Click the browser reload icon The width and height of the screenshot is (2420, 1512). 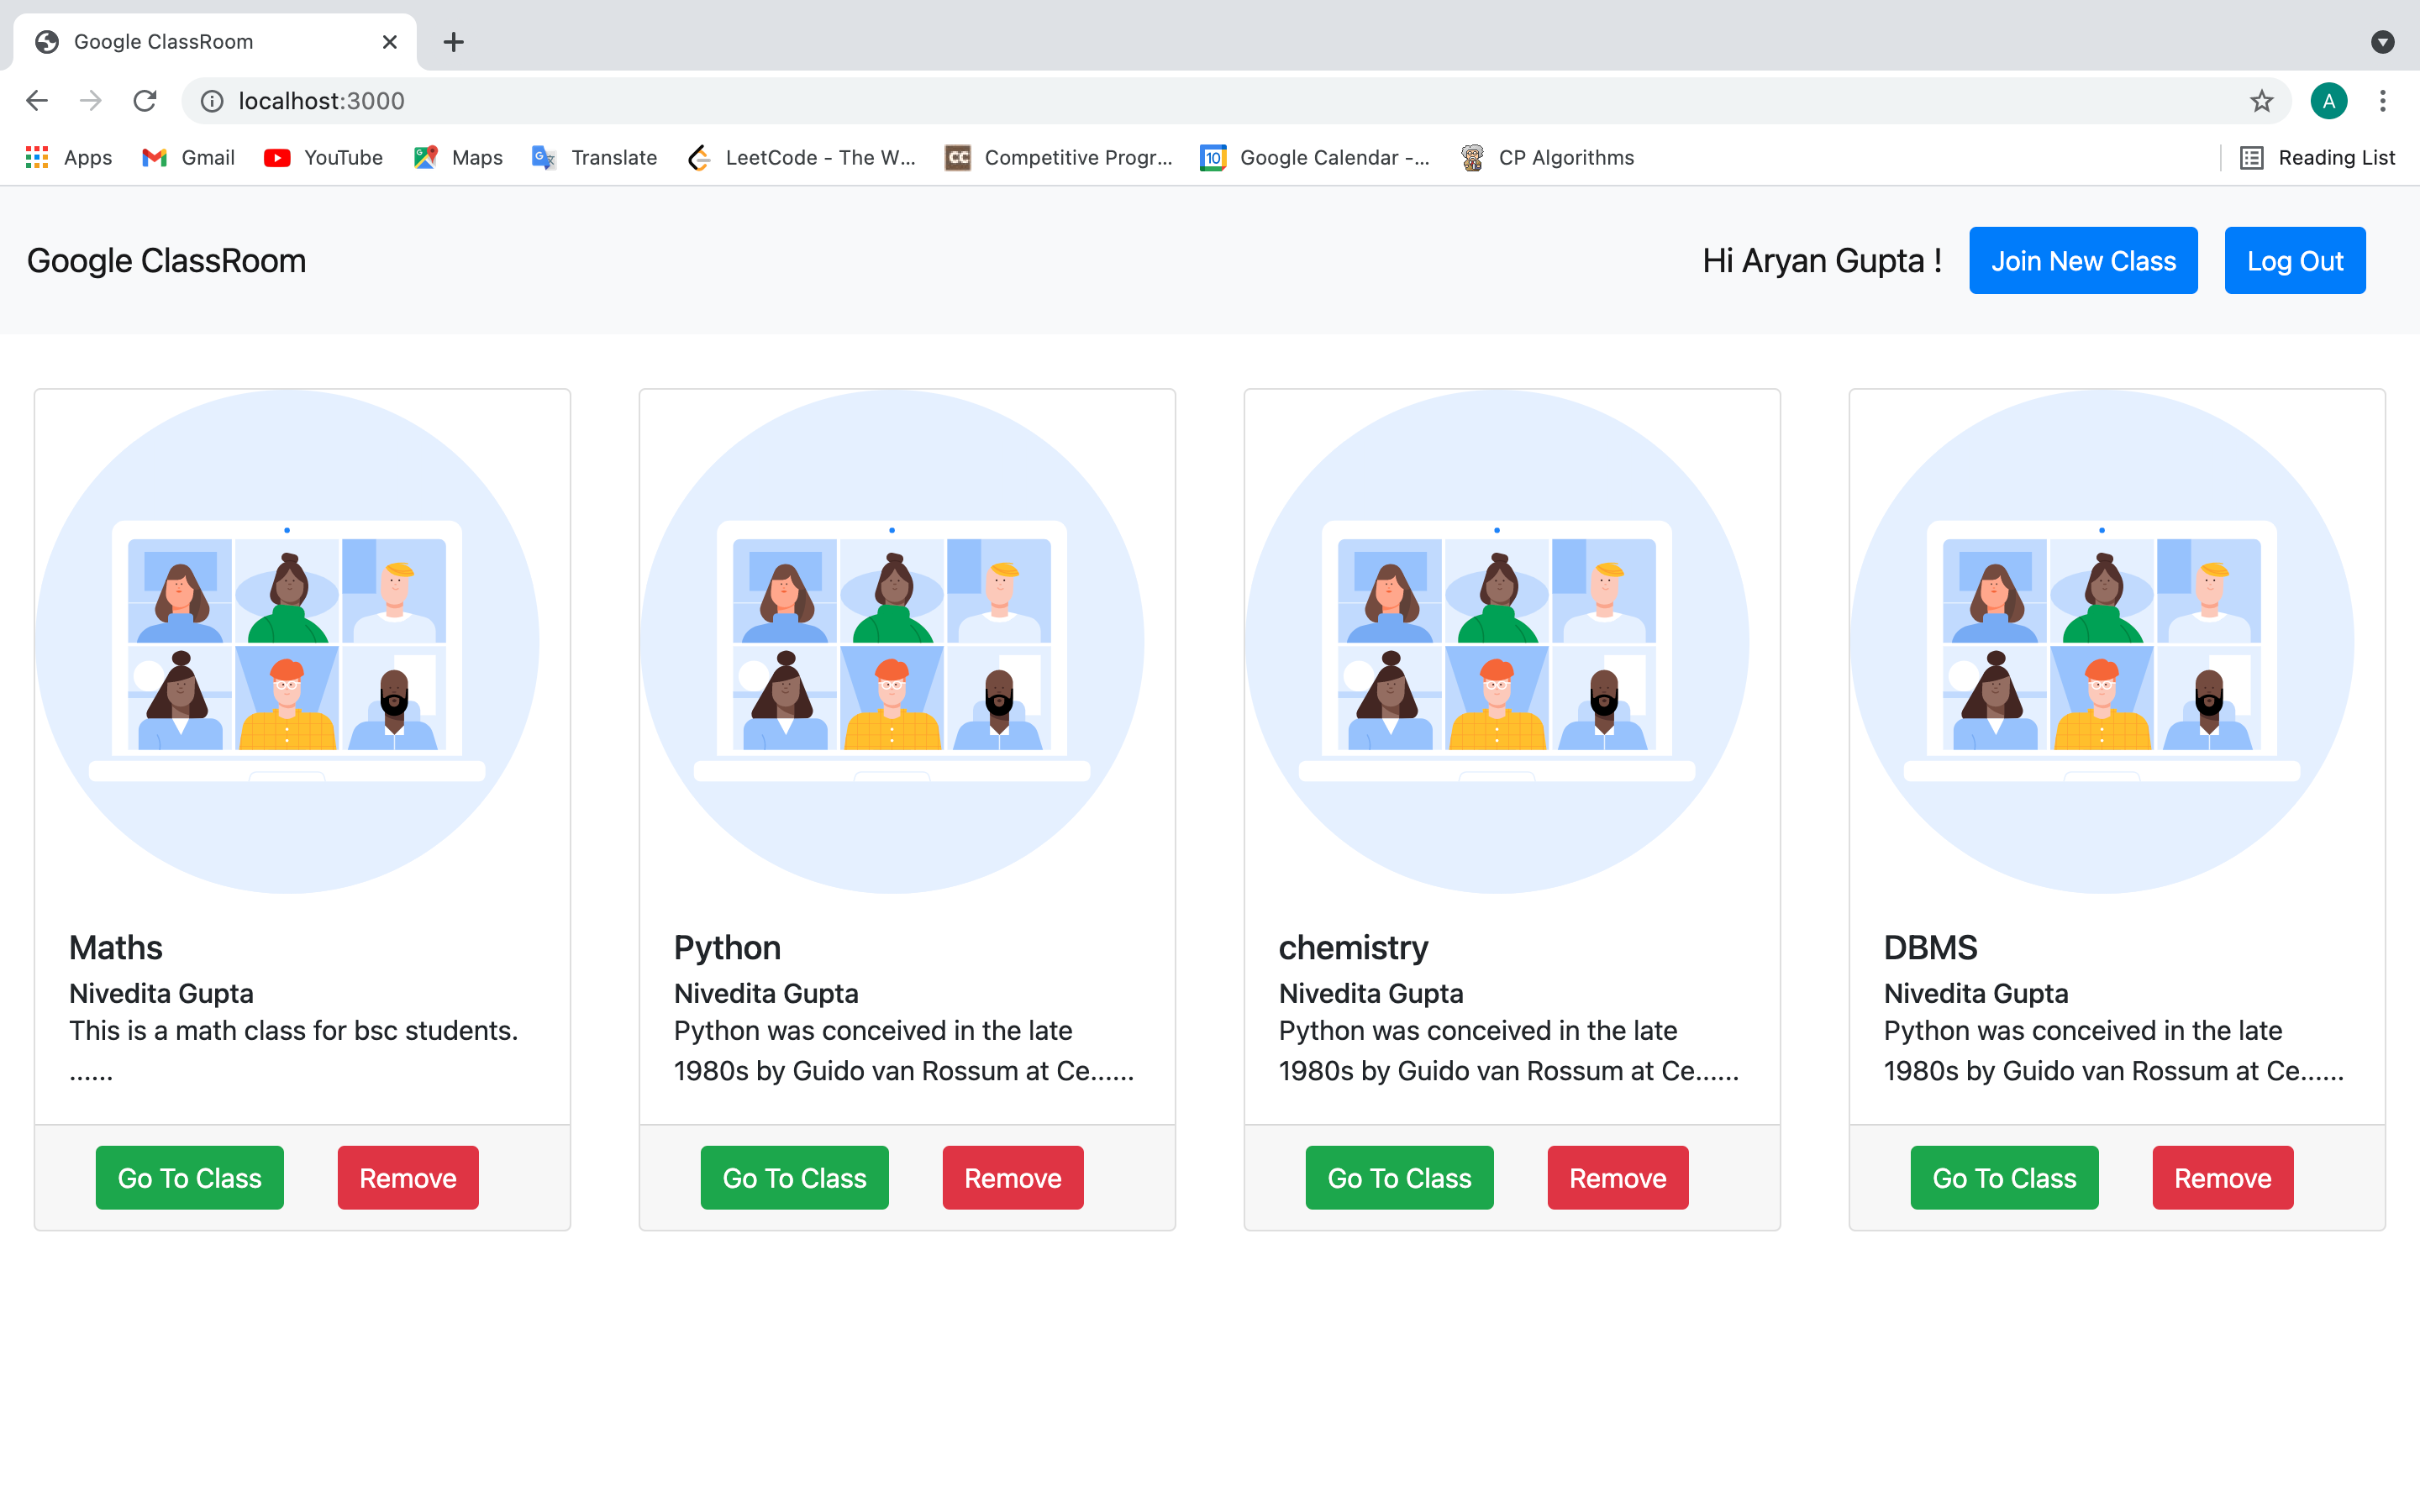[145, 101]
